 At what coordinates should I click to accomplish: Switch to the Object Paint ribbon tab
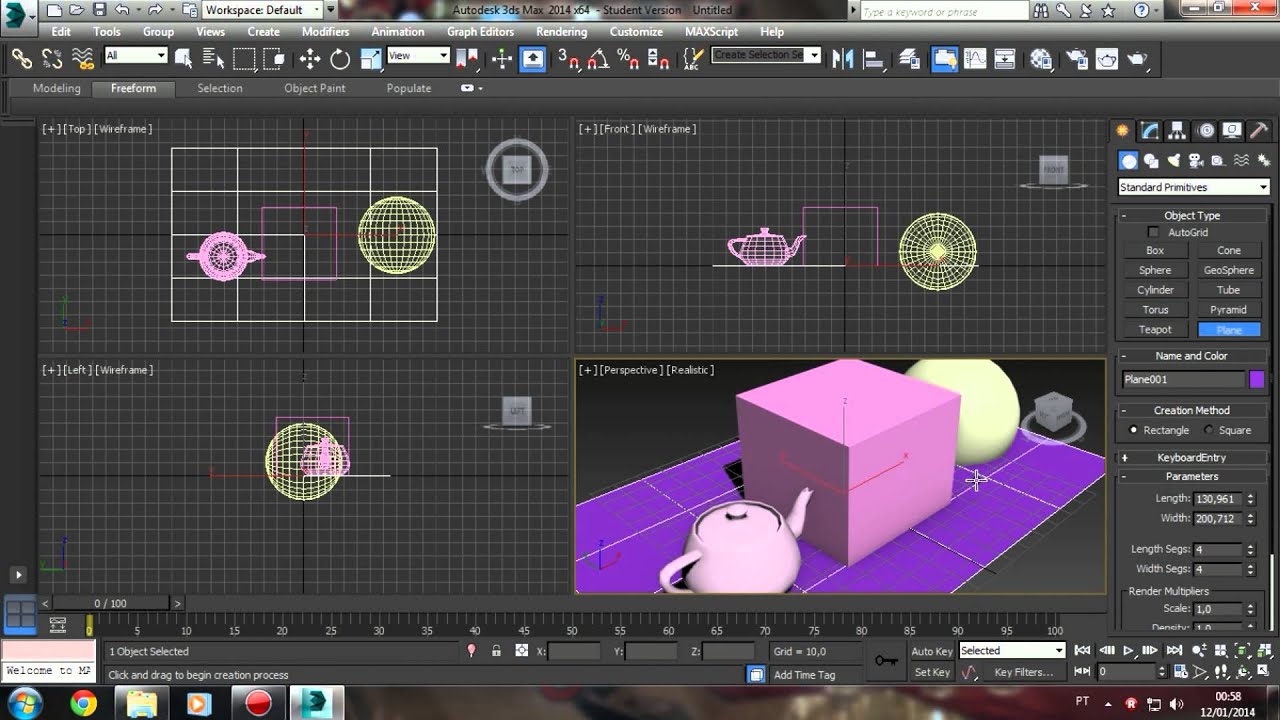point(315,88)
